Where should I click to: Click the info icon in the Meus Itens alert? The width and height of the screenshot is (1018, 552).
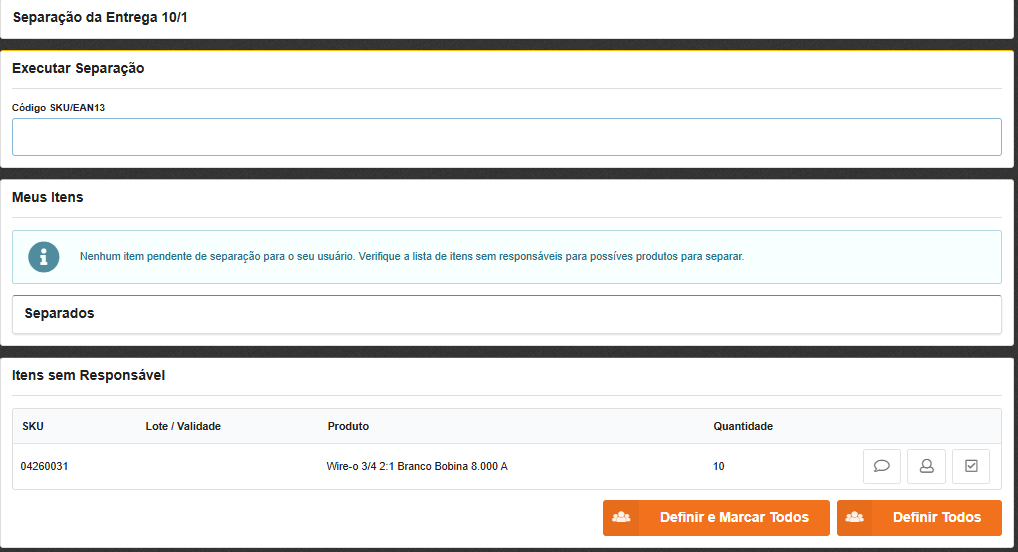click(x=43, y=256)
